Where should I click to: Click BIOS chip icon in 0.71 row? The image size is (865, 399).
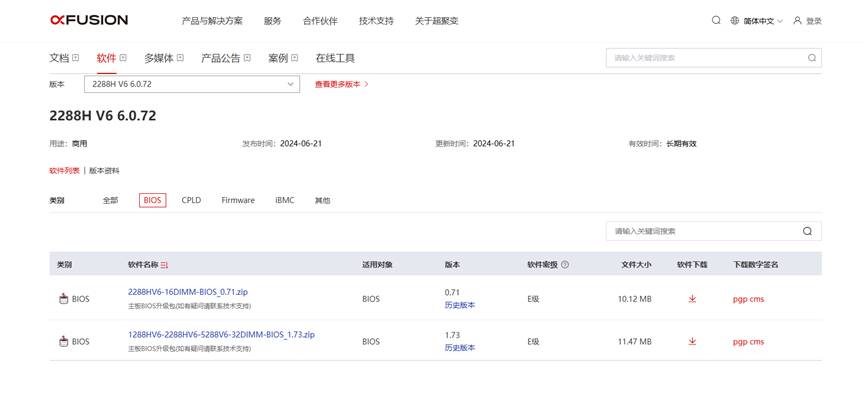63,299
